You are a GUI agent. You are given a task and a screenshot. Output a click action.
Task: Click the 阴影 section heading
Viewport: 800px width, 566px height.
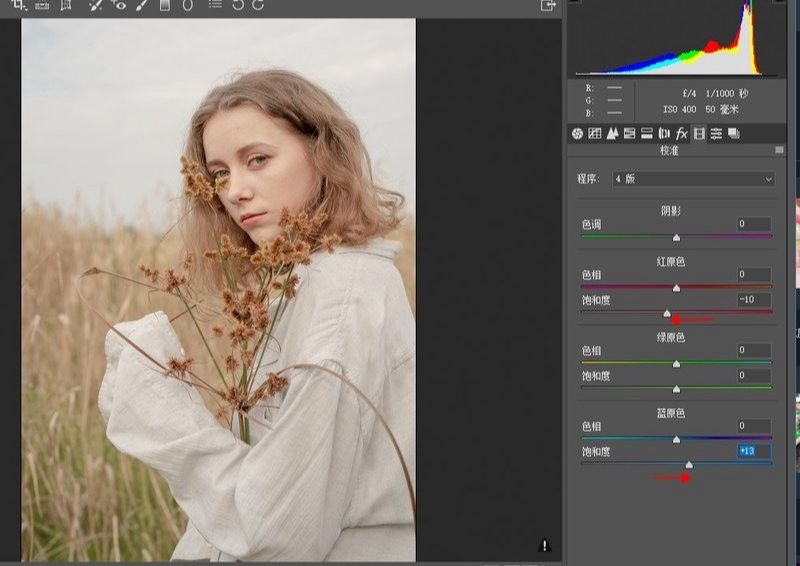coord(671,211)
